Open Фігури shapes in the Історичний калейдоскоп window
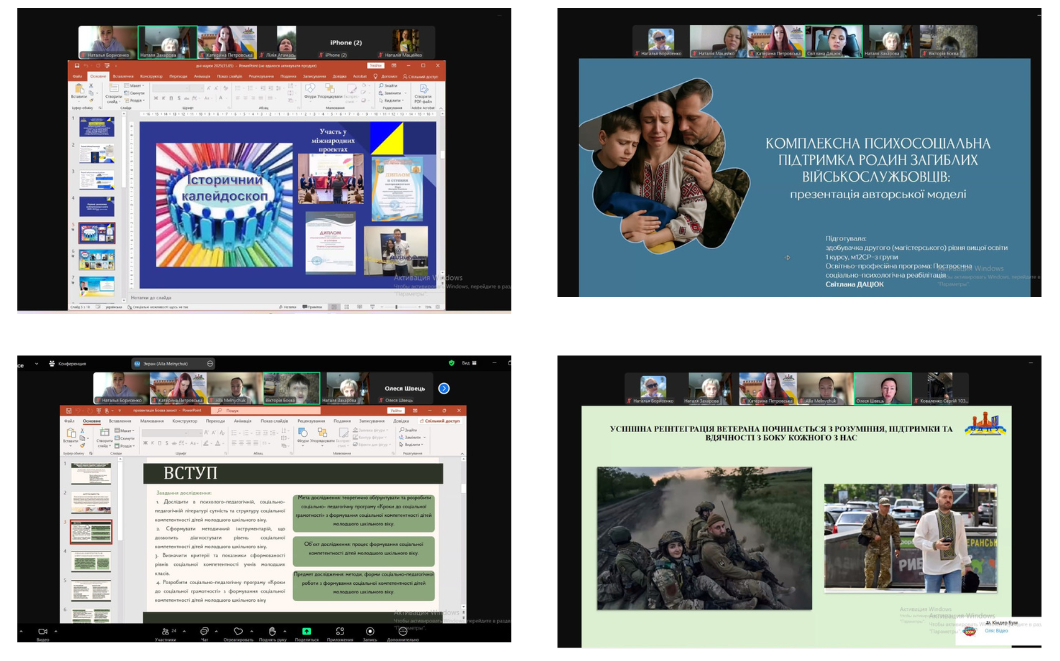The height and width of the screenshot is (661, 1060). pos(310,91)
